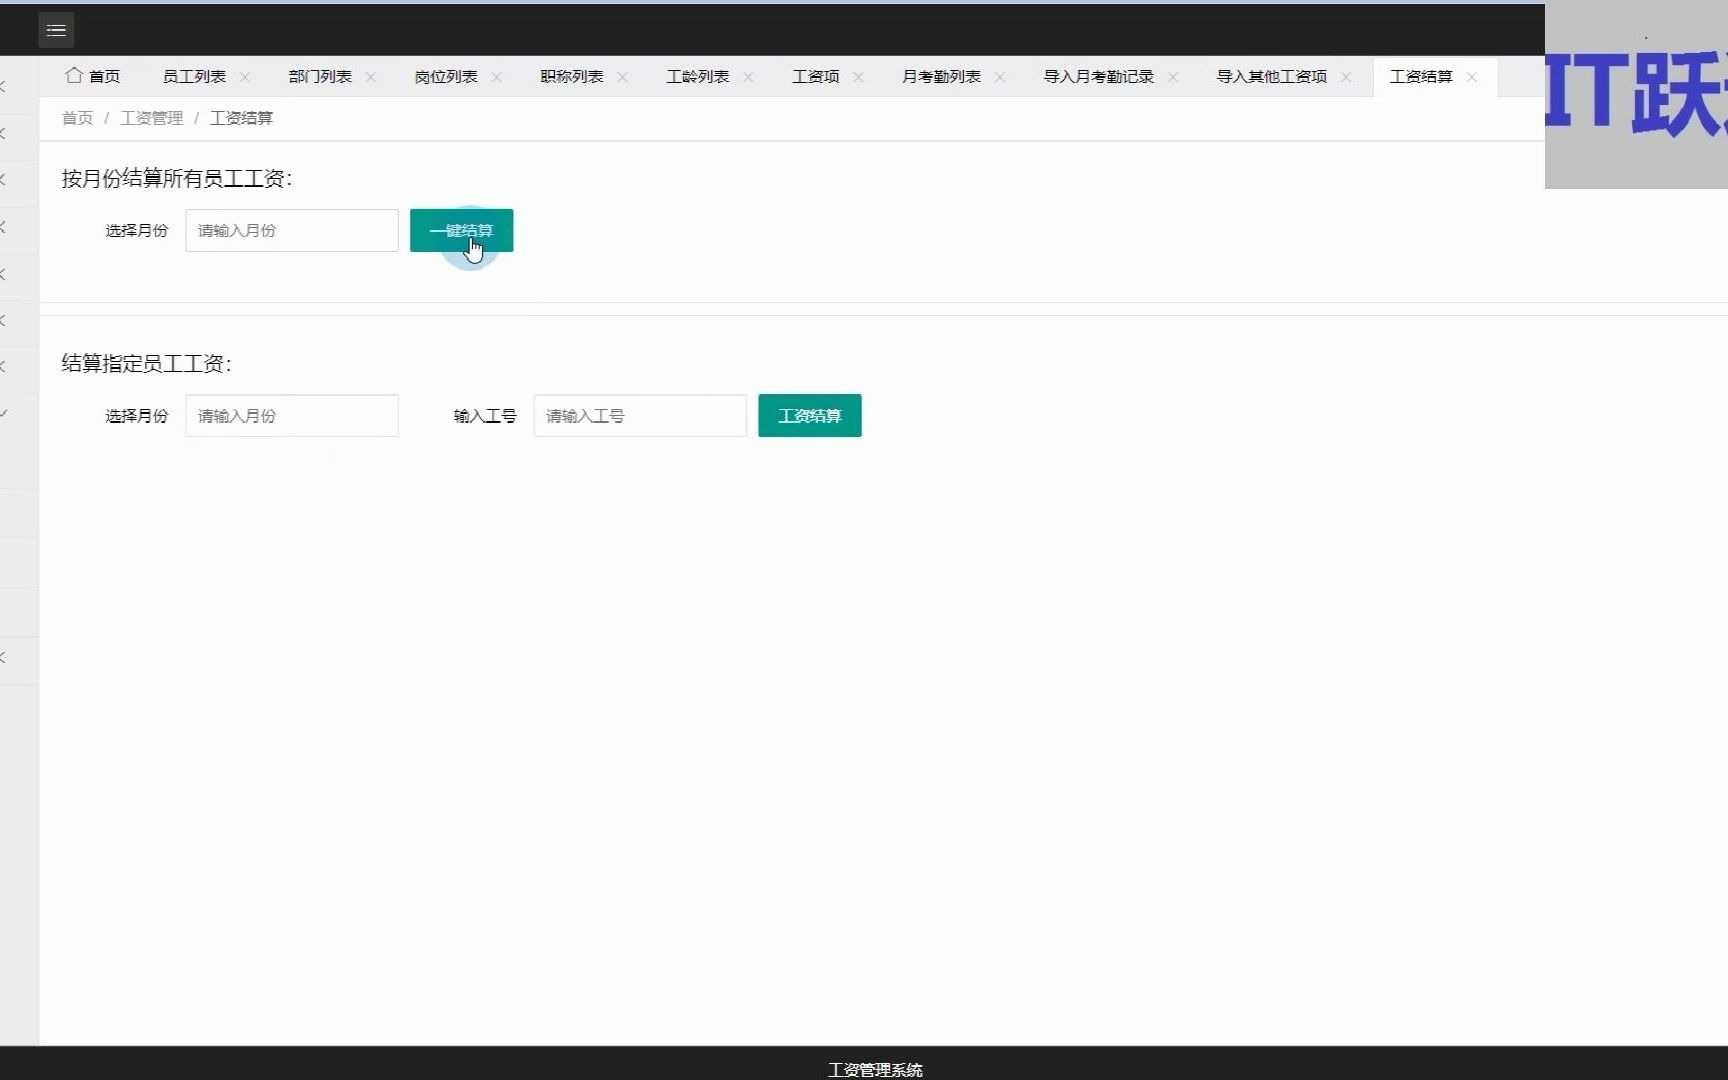
Task: Select the 职称列表 tab
Action: point(570,76)
